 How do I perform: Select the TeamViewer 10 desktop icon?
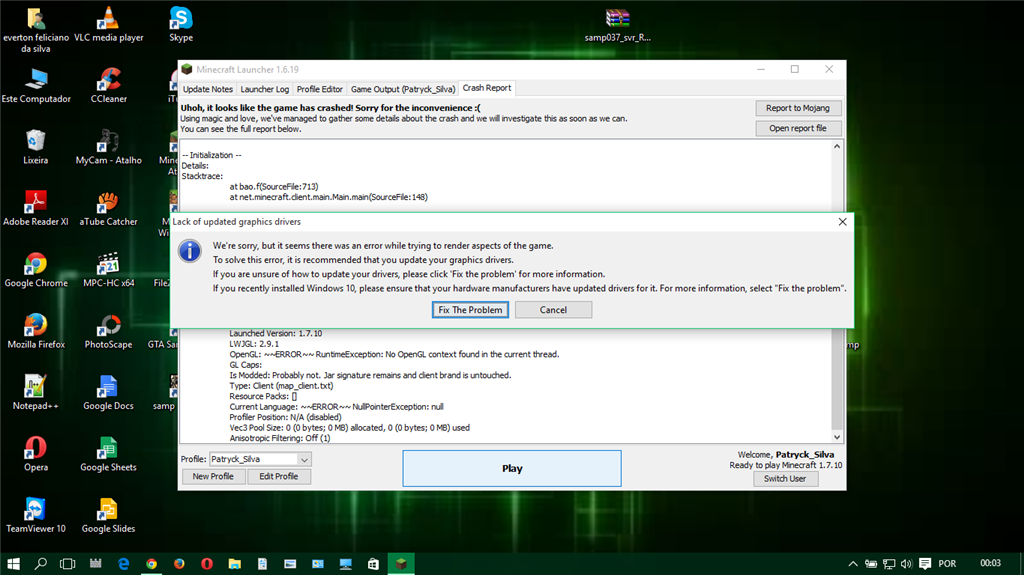tap(36, 516)
